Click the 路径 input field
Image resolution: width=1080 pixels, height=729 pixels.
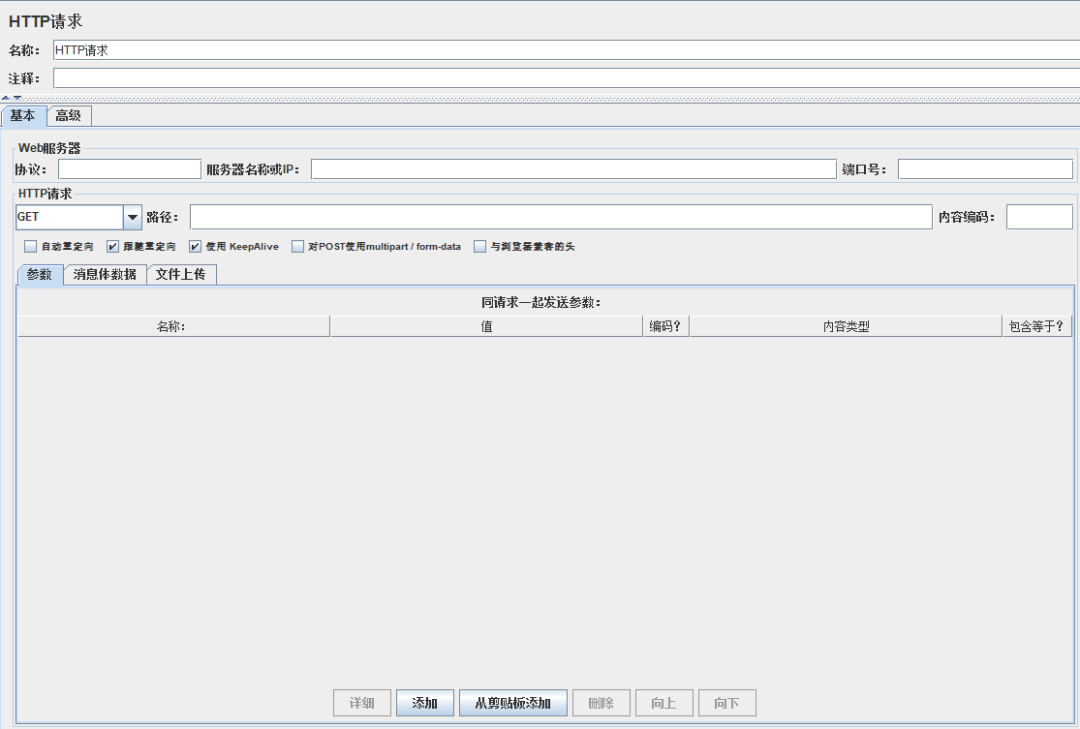[560, 216]
